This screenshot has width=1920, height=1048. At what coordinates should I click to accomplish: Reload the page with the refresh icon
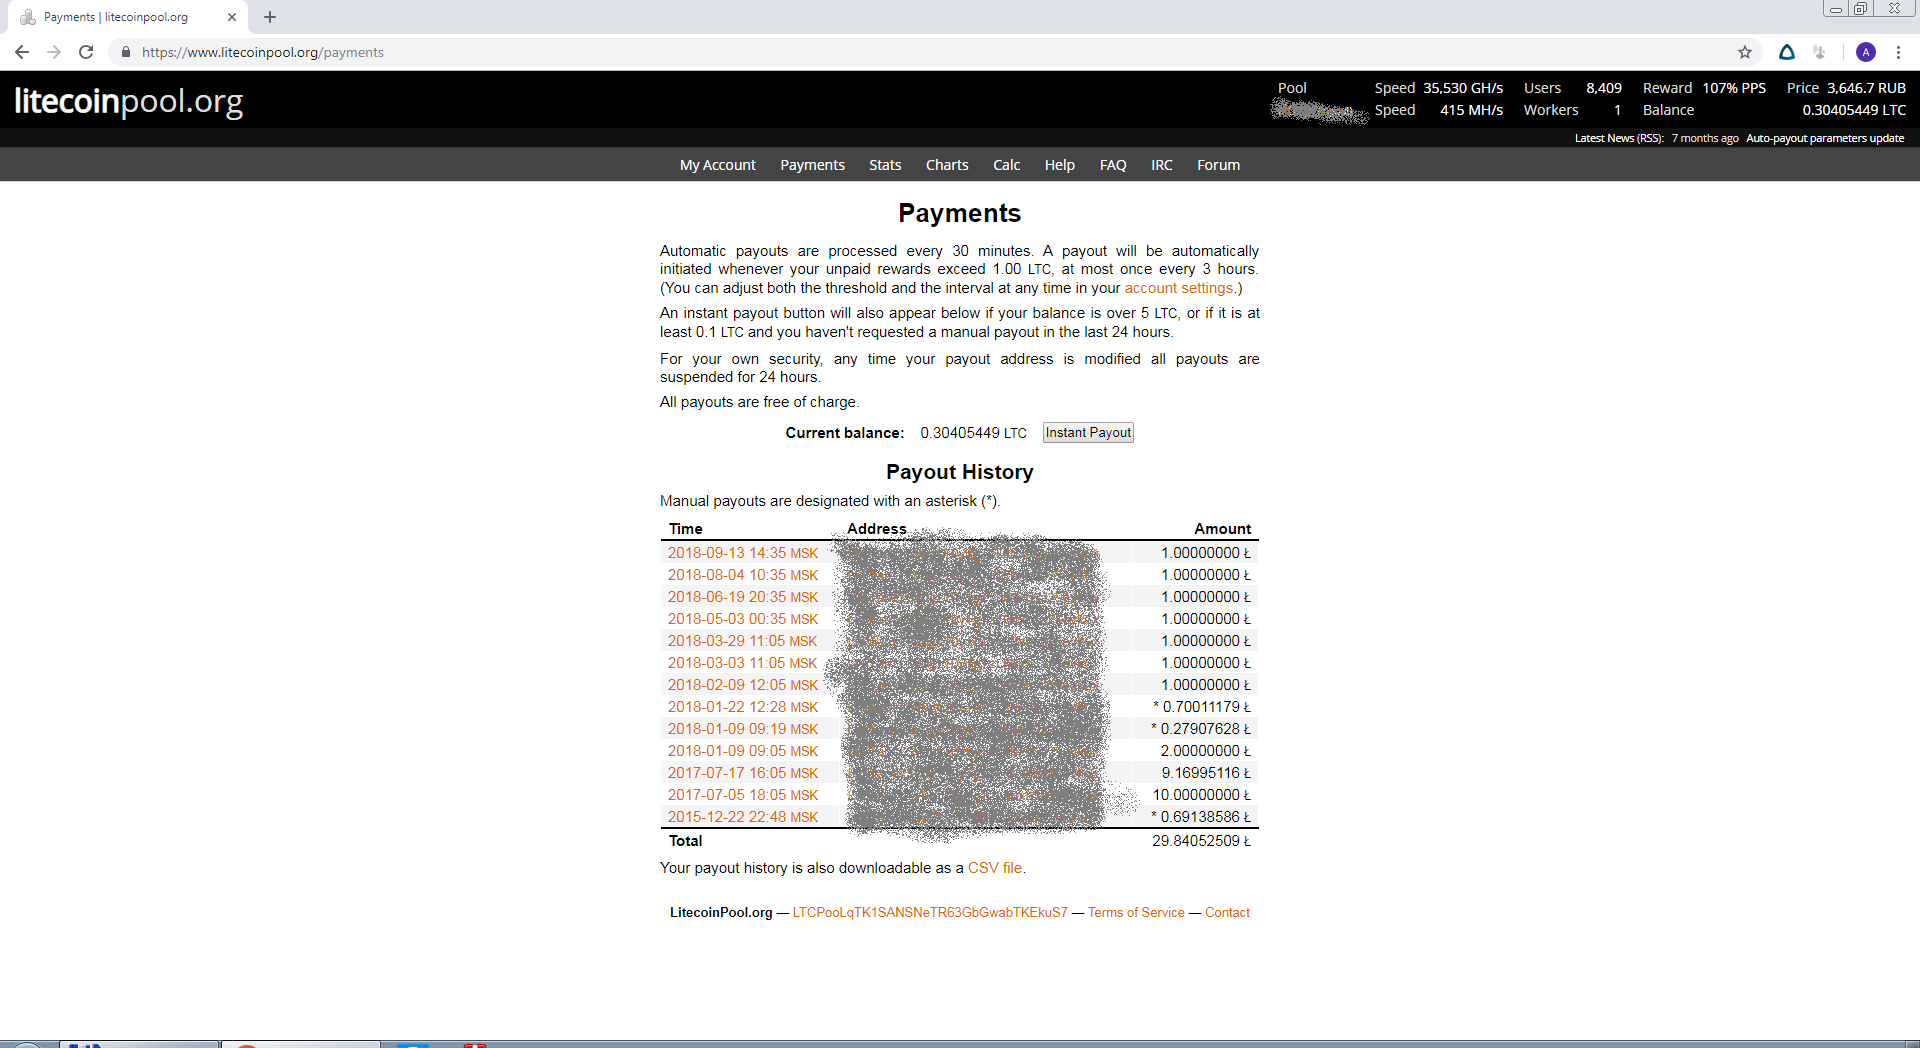tap(86, 52)
